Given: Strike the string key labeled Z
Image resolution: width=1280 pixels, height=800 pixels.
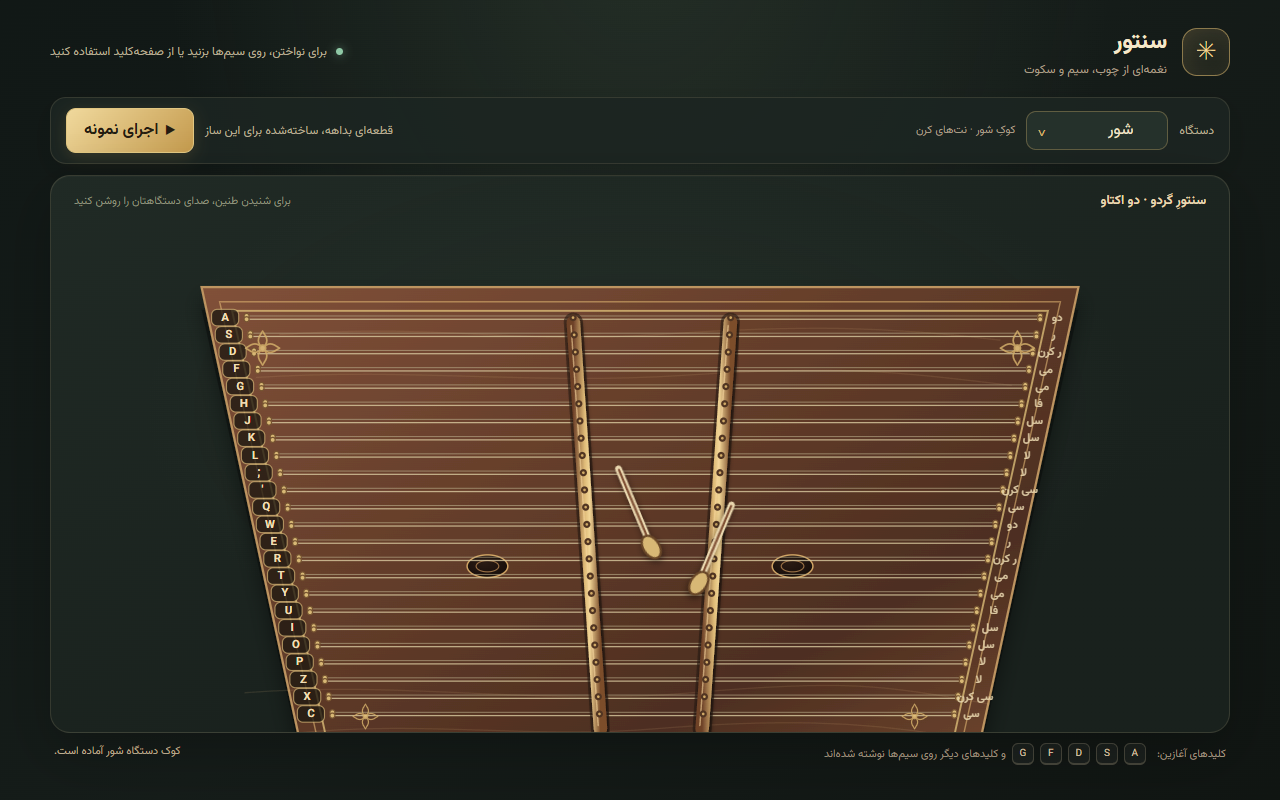Looking at the screenshot, I should [303, 679].
